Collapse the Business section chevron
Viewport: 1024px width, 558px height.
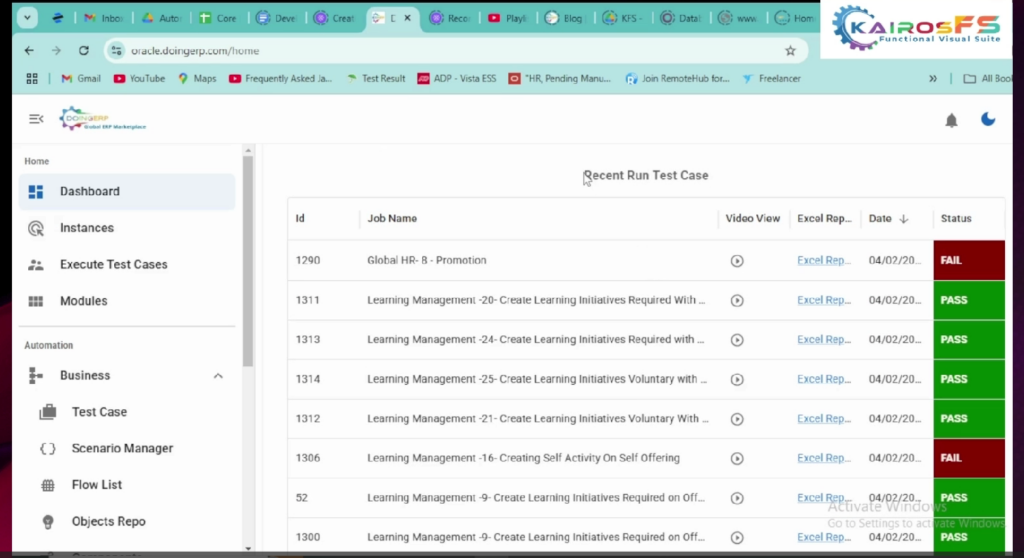click(x=218, y=376)
